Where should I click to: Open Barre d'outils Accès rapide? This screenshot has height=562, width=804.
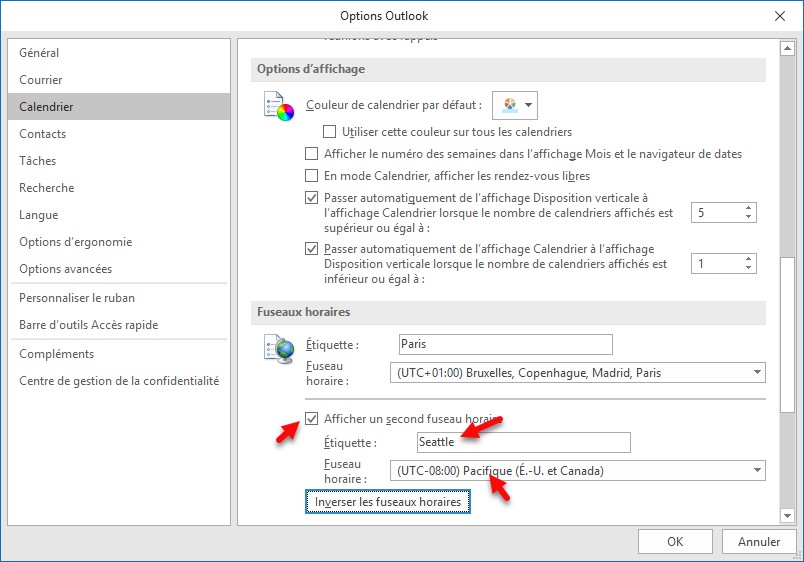pyautogui.click(x=119, y=325)
